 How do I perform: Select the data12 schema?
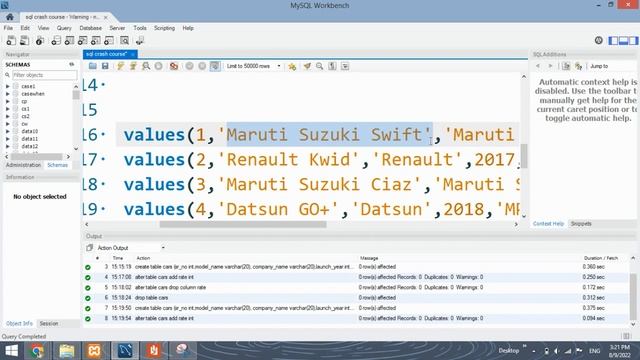pyautogui.click(x=30, y=146)
